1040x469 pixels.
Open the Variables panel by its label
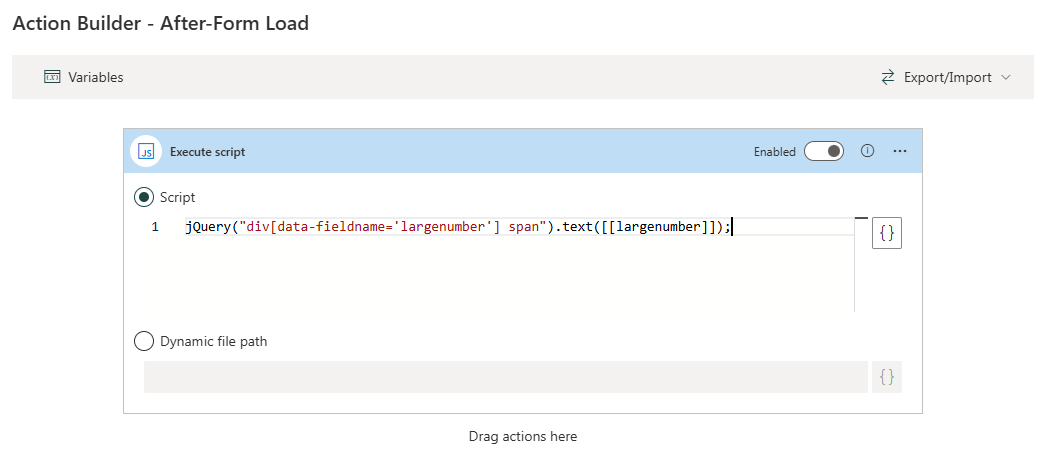(96, 77)
